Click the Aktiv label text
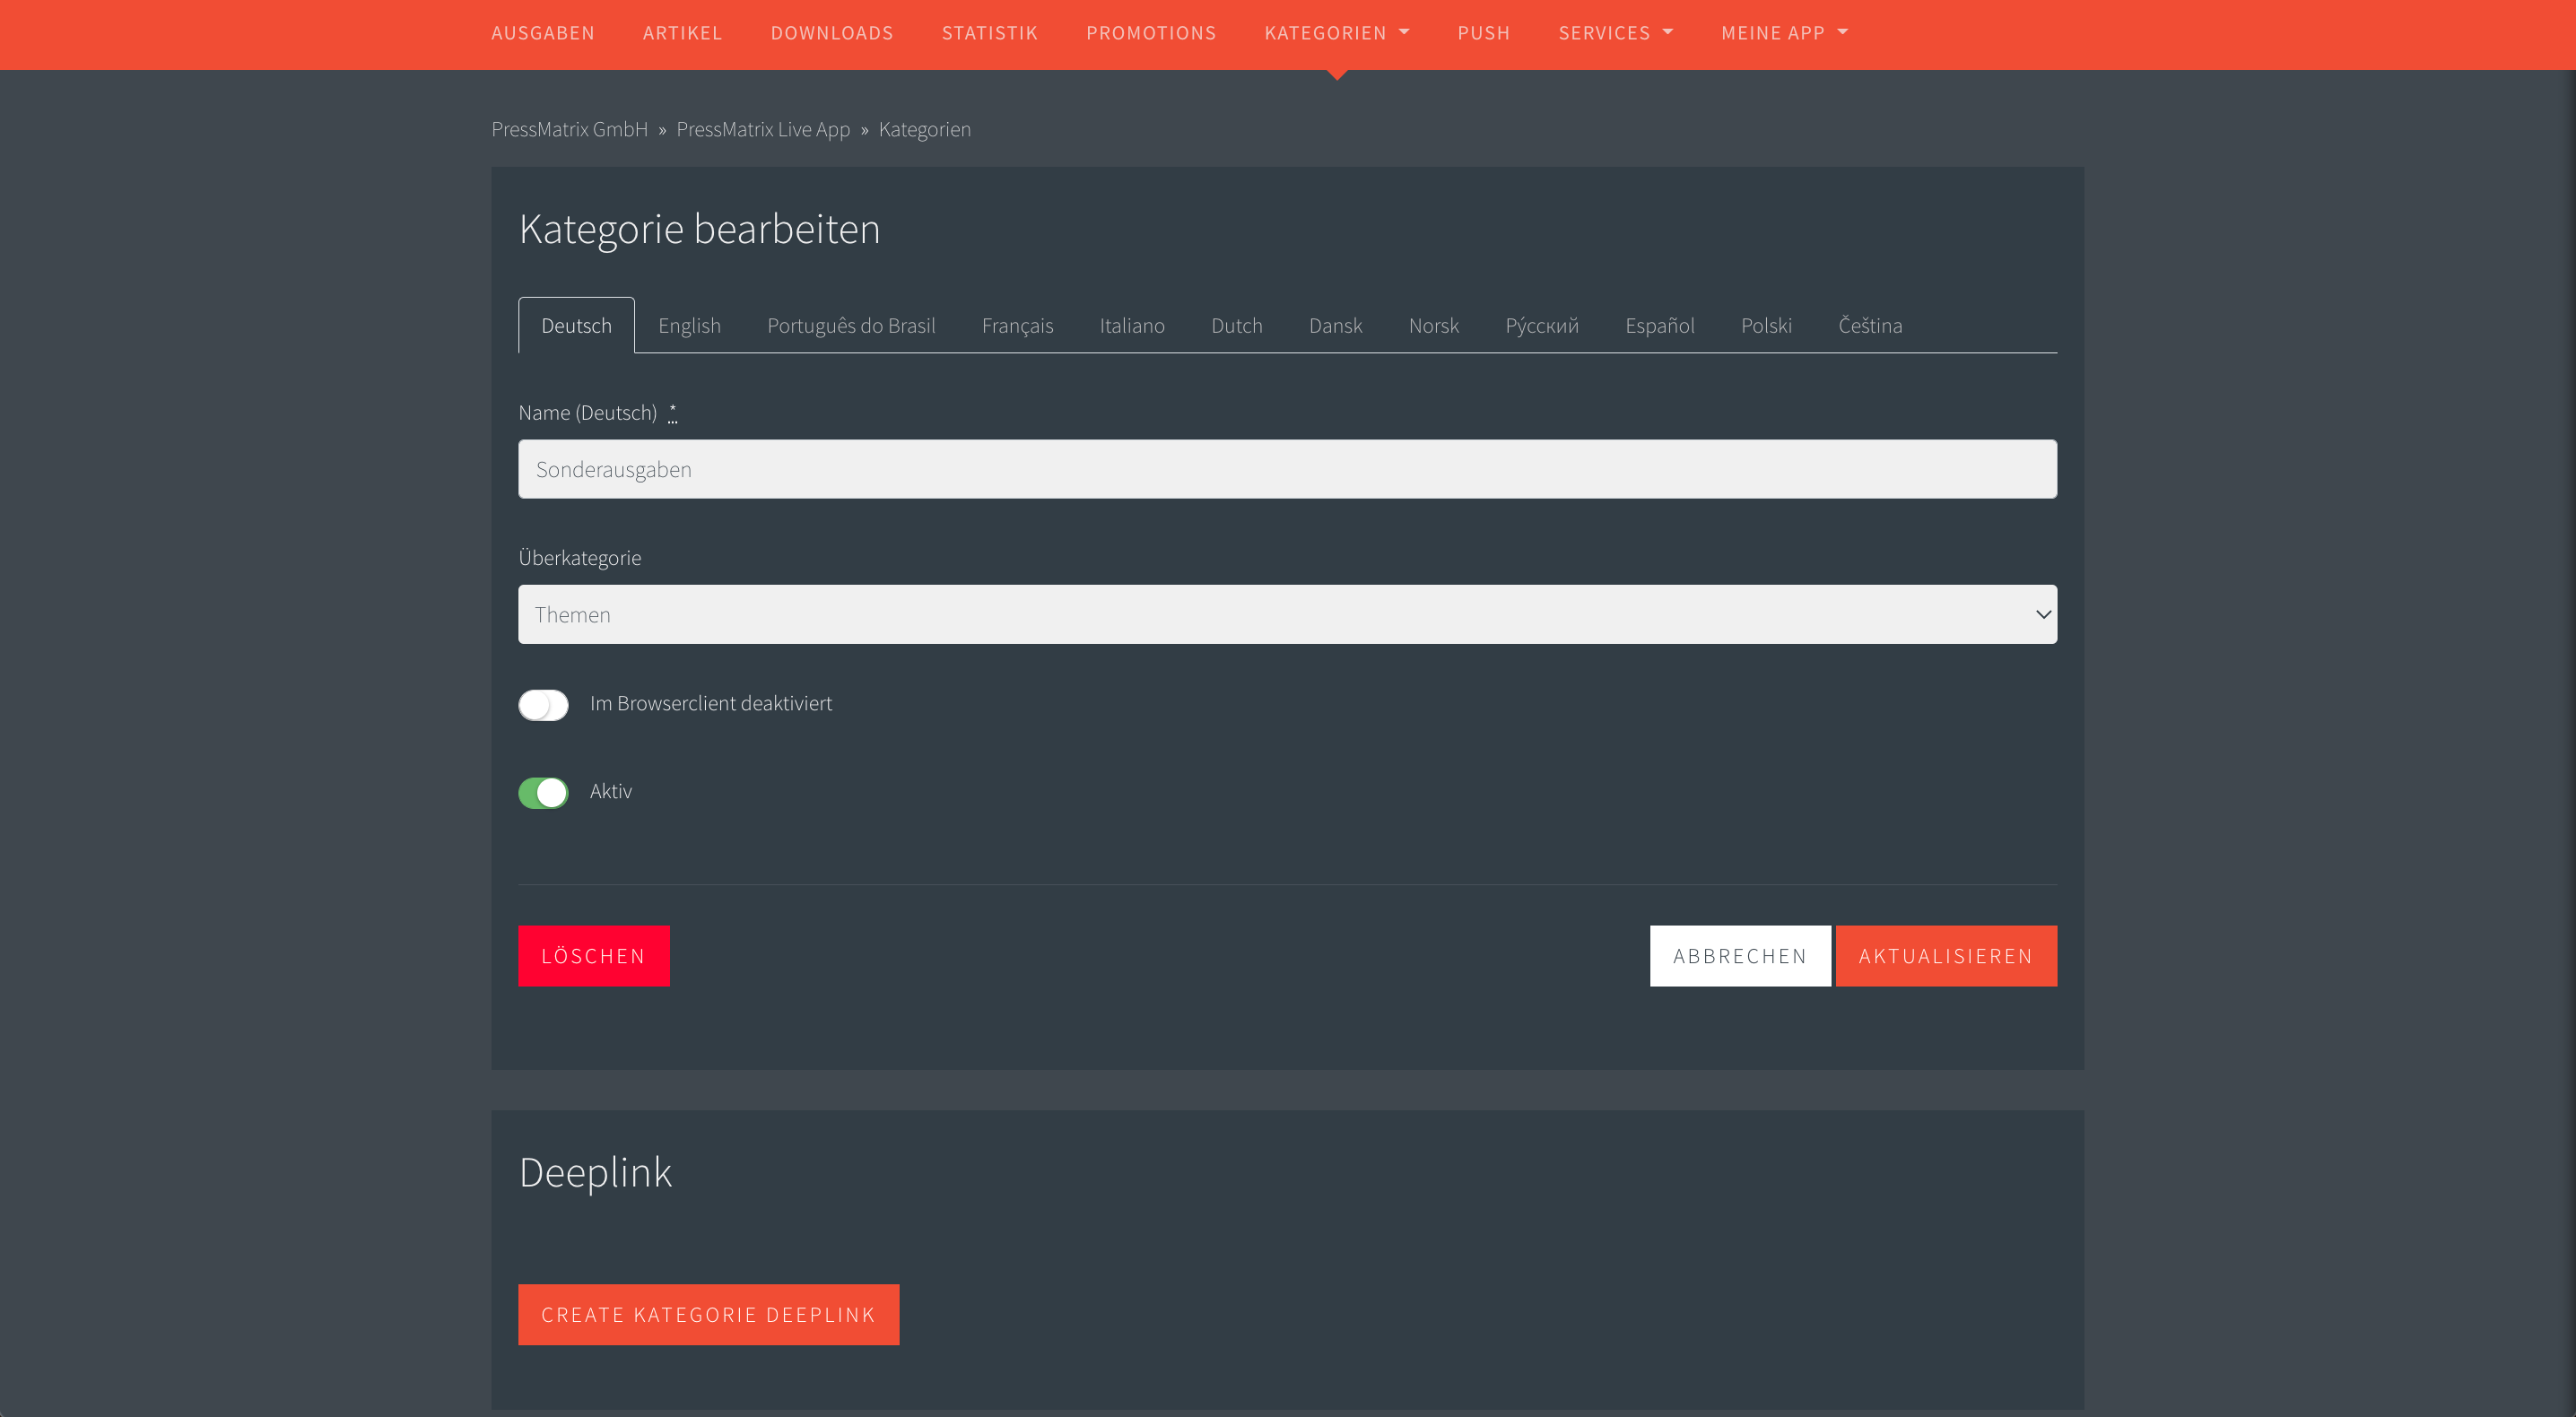 (x=610, y=791)
